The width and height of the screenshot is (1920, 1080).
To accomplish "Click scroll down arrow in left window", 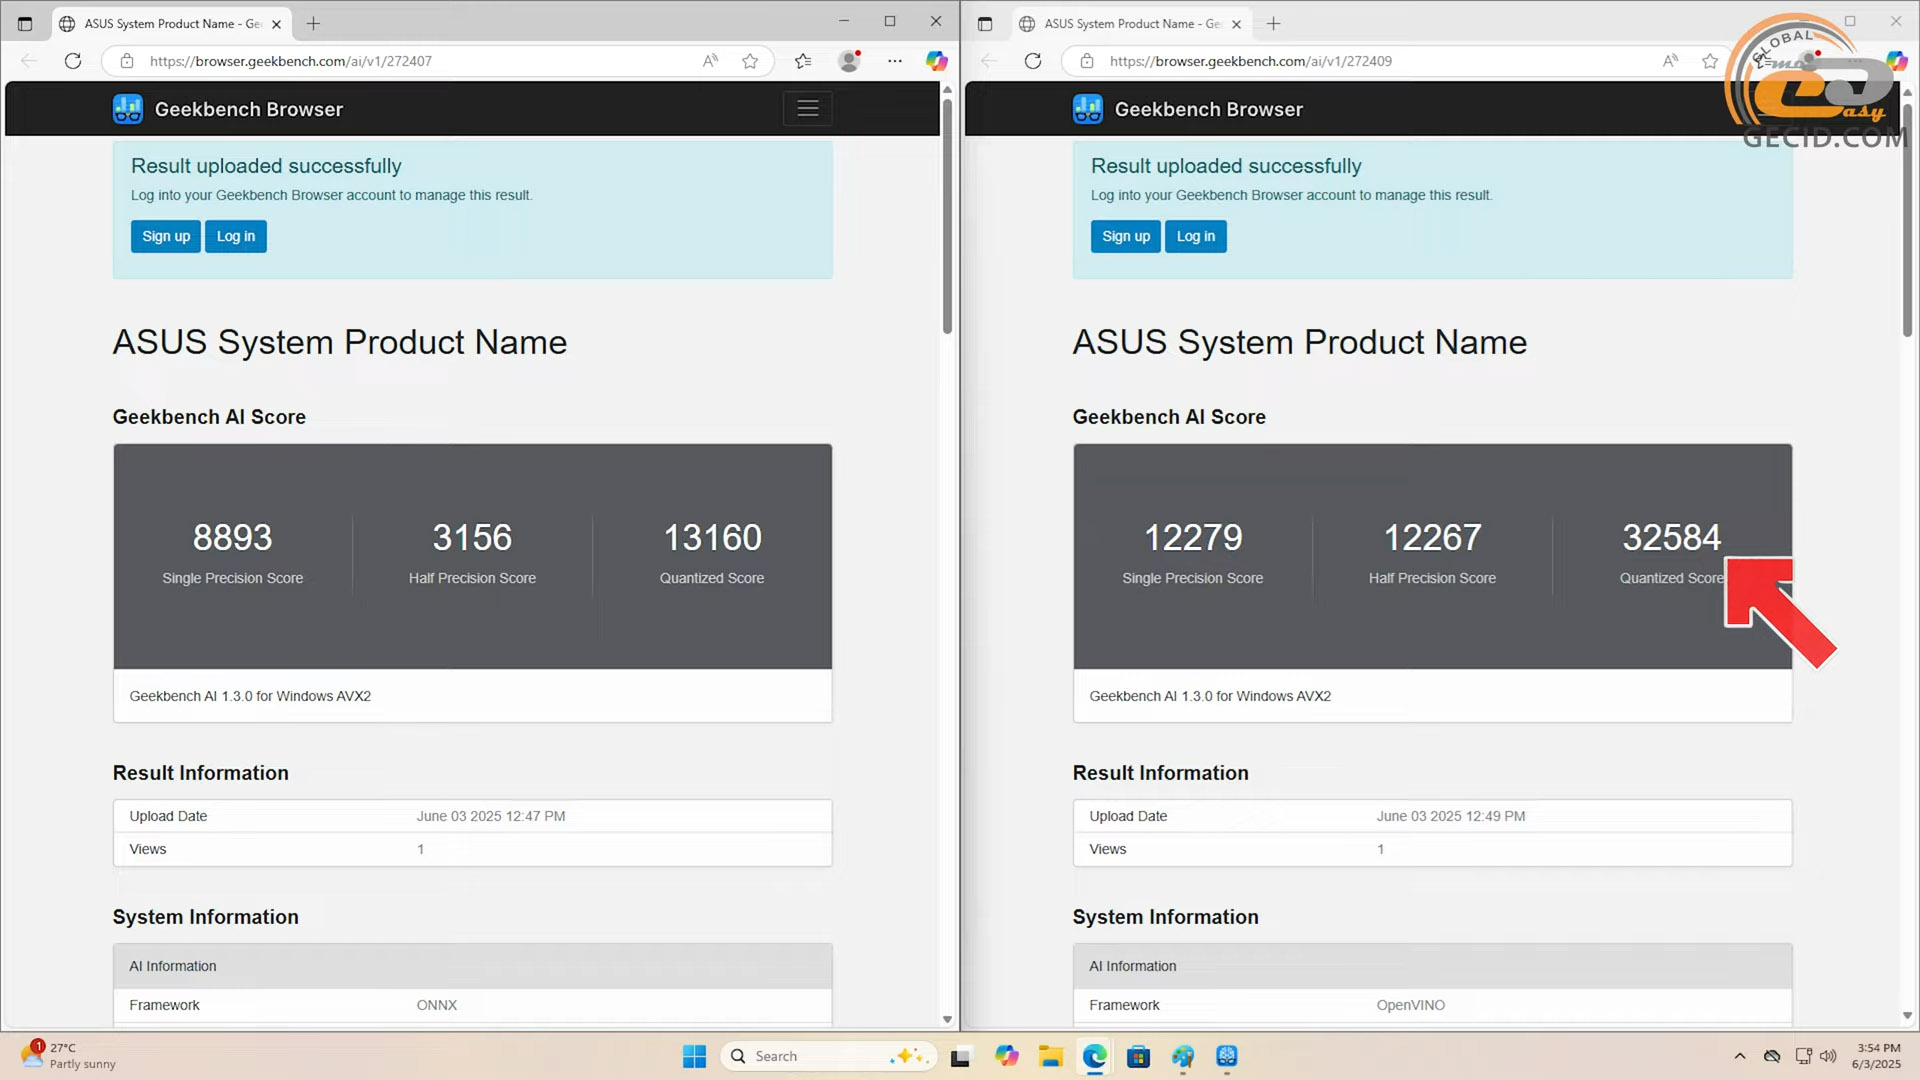I will click(x=947, y=1019).
